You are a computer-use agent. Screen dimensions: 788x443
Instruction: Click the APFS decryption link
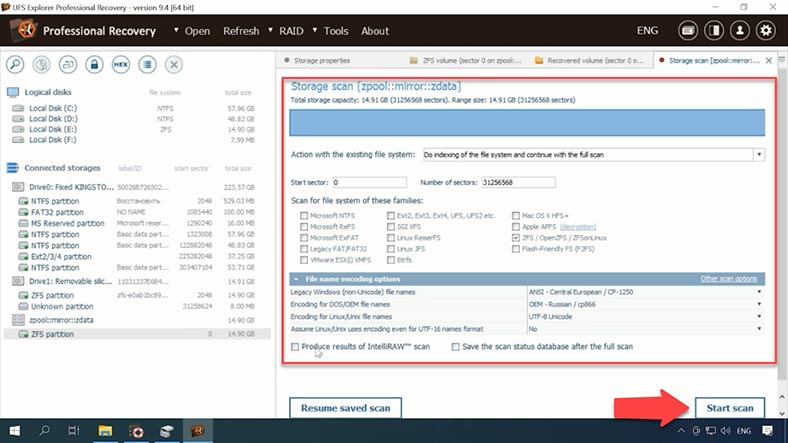[x=578, y=227]
